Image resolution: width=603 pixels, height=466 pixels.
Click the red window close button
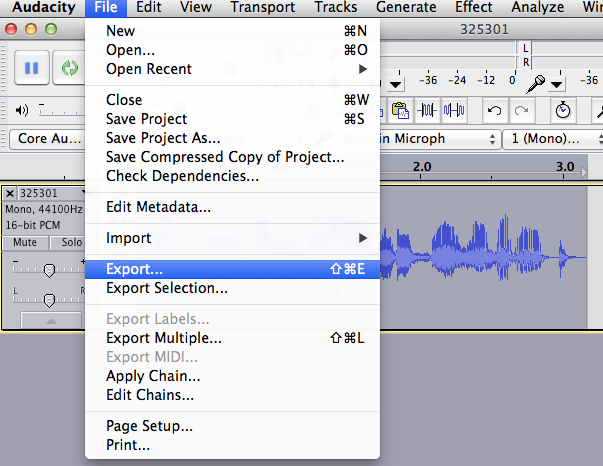pos(11,29)
